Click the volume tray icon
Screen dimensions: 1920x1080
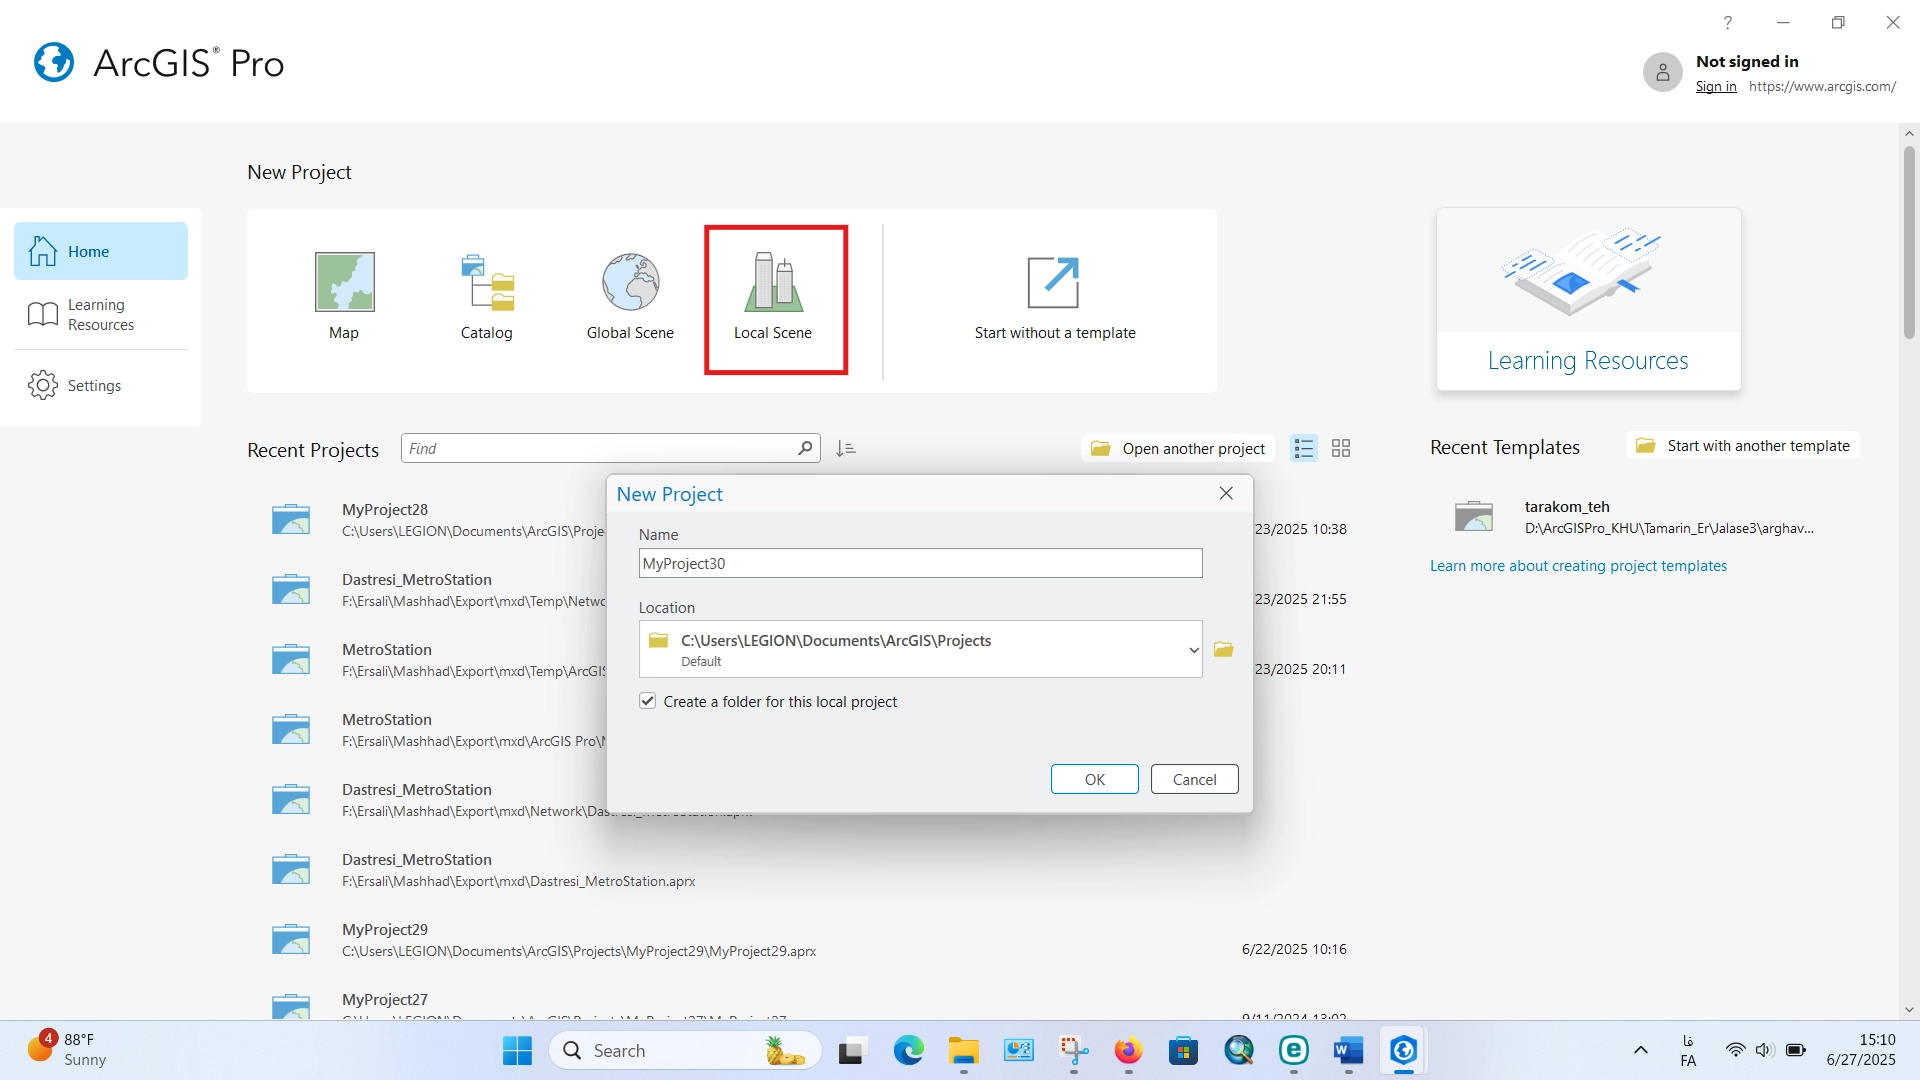point(1765,1050)
